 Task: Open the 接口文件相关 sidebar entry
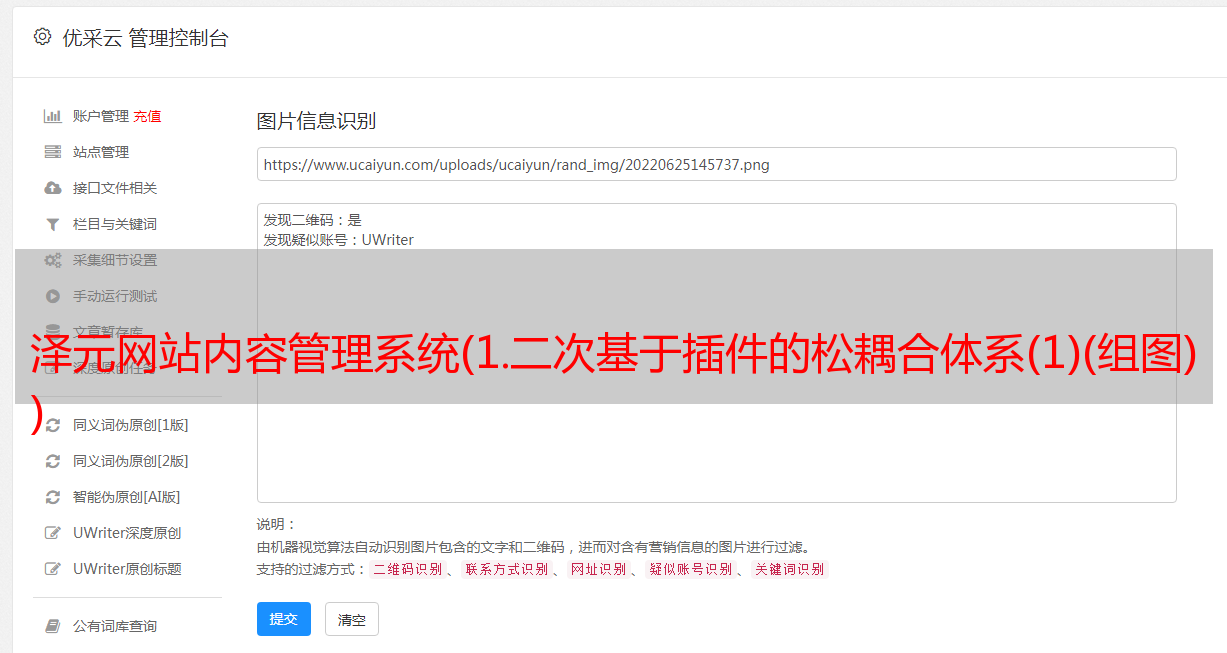[115, 188]
